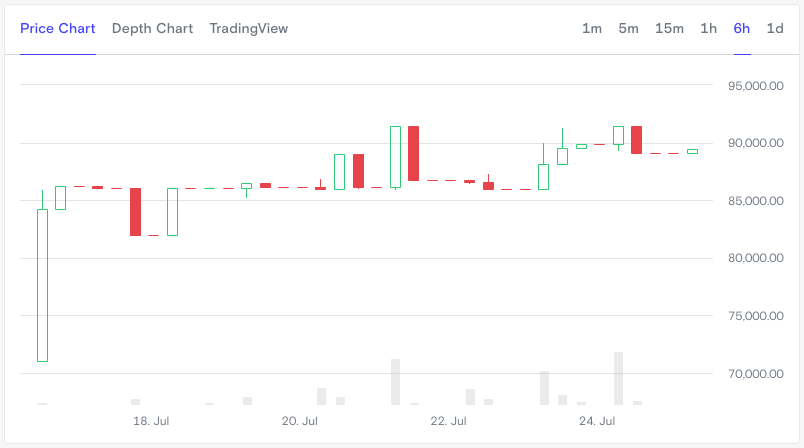Screen dimensions: 804x448
Task: Select the 6h interval
Action: (742, 28)
